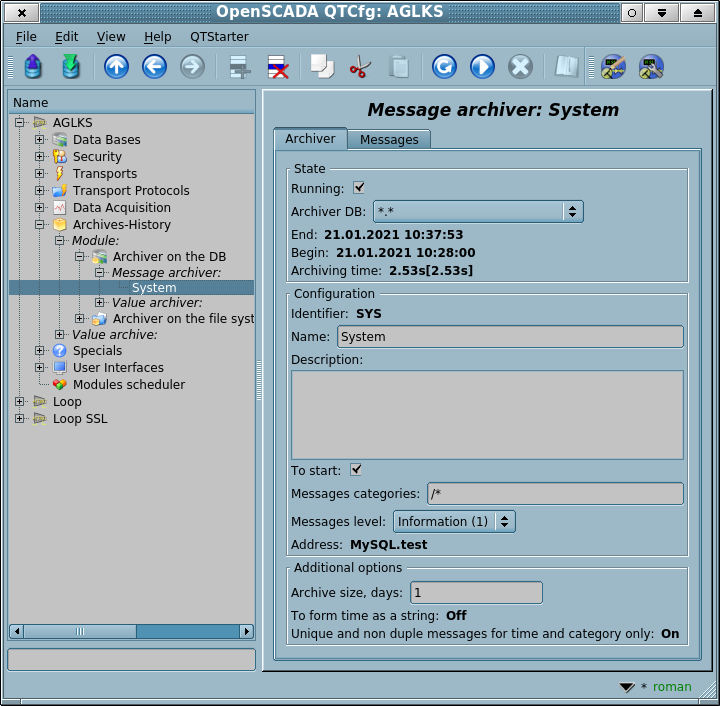
Task: Start periodic update with the play icon
Action: [x=482, y=67]
